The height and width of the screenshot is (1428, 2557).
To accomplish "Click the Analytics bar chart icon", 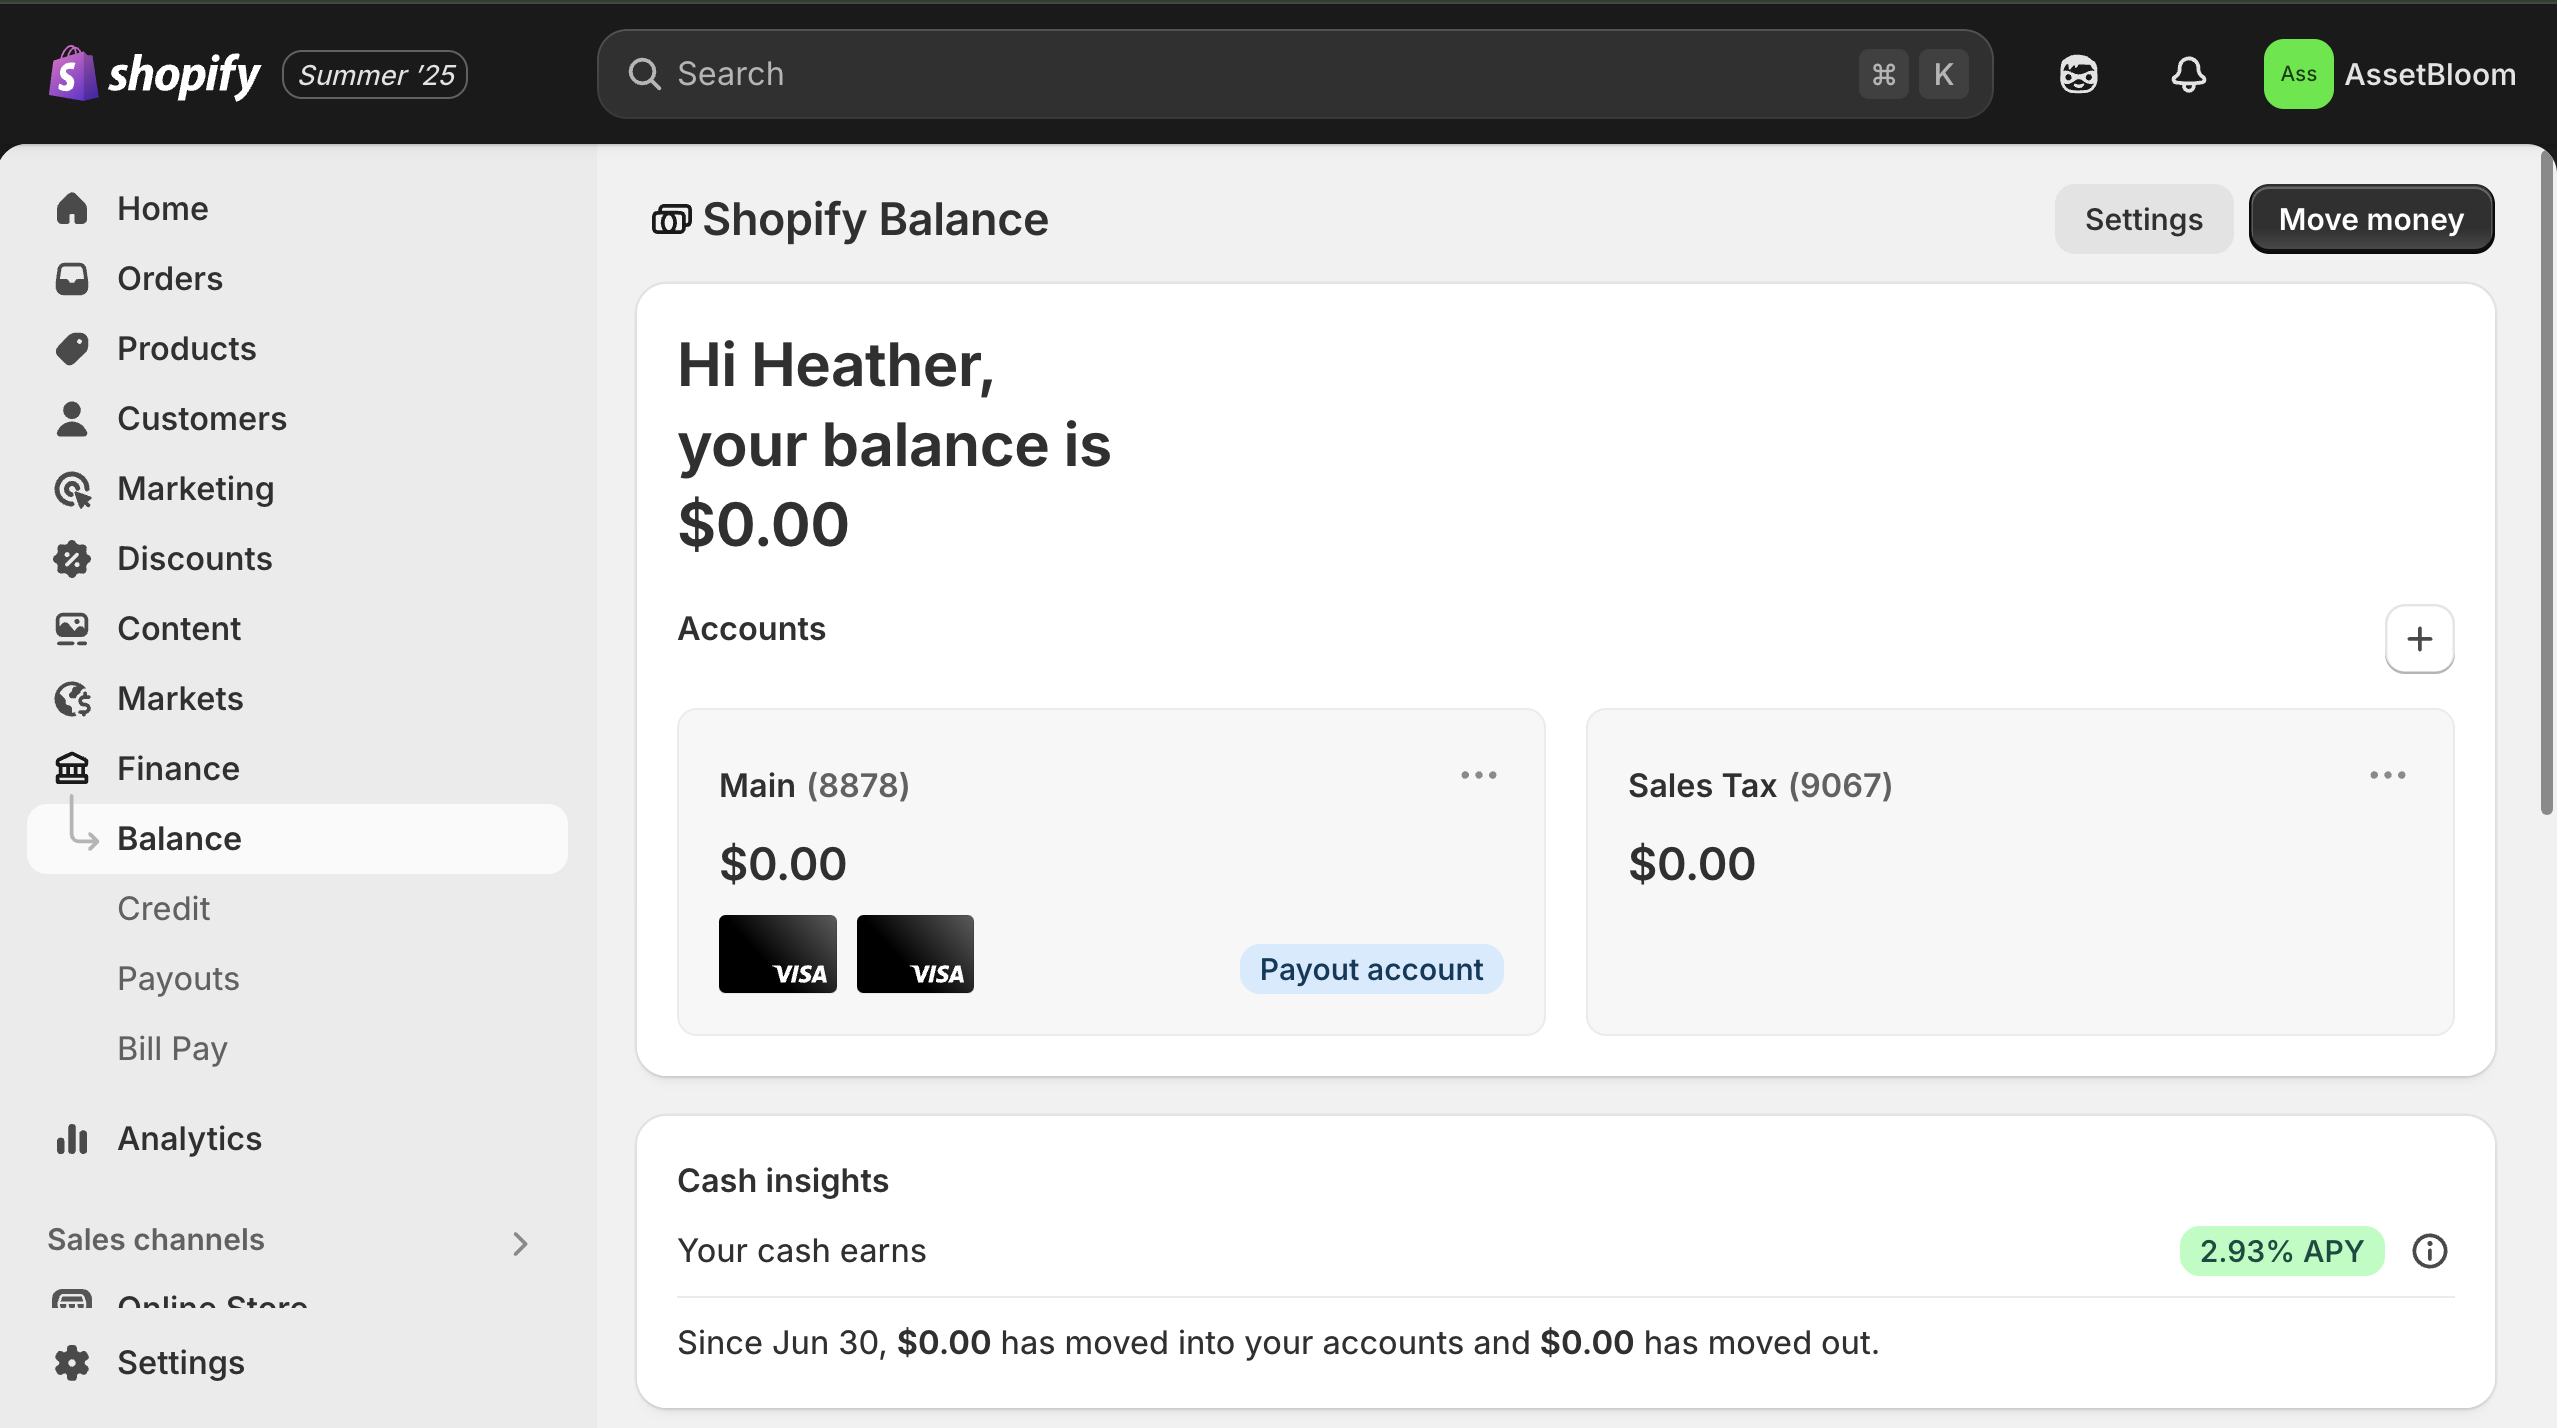I will pyautogui.click(x=72, y=1139).
